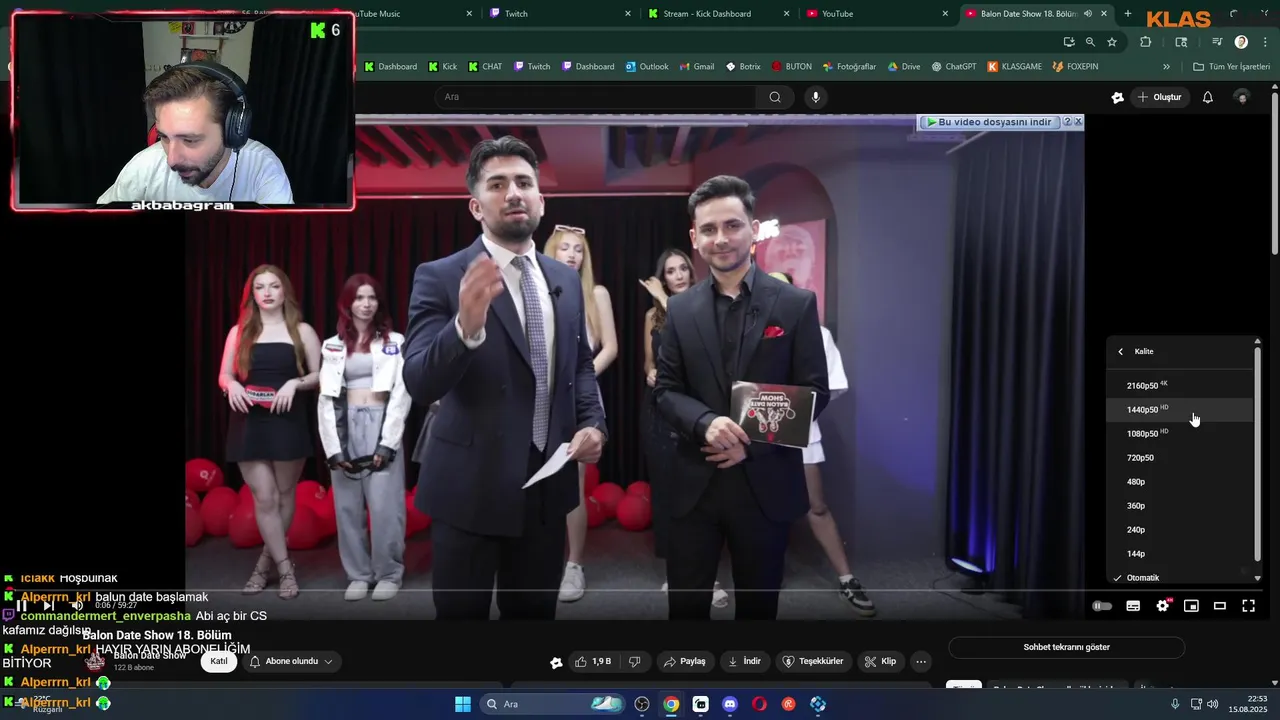Open help on the download banner

pos(1067,122)
